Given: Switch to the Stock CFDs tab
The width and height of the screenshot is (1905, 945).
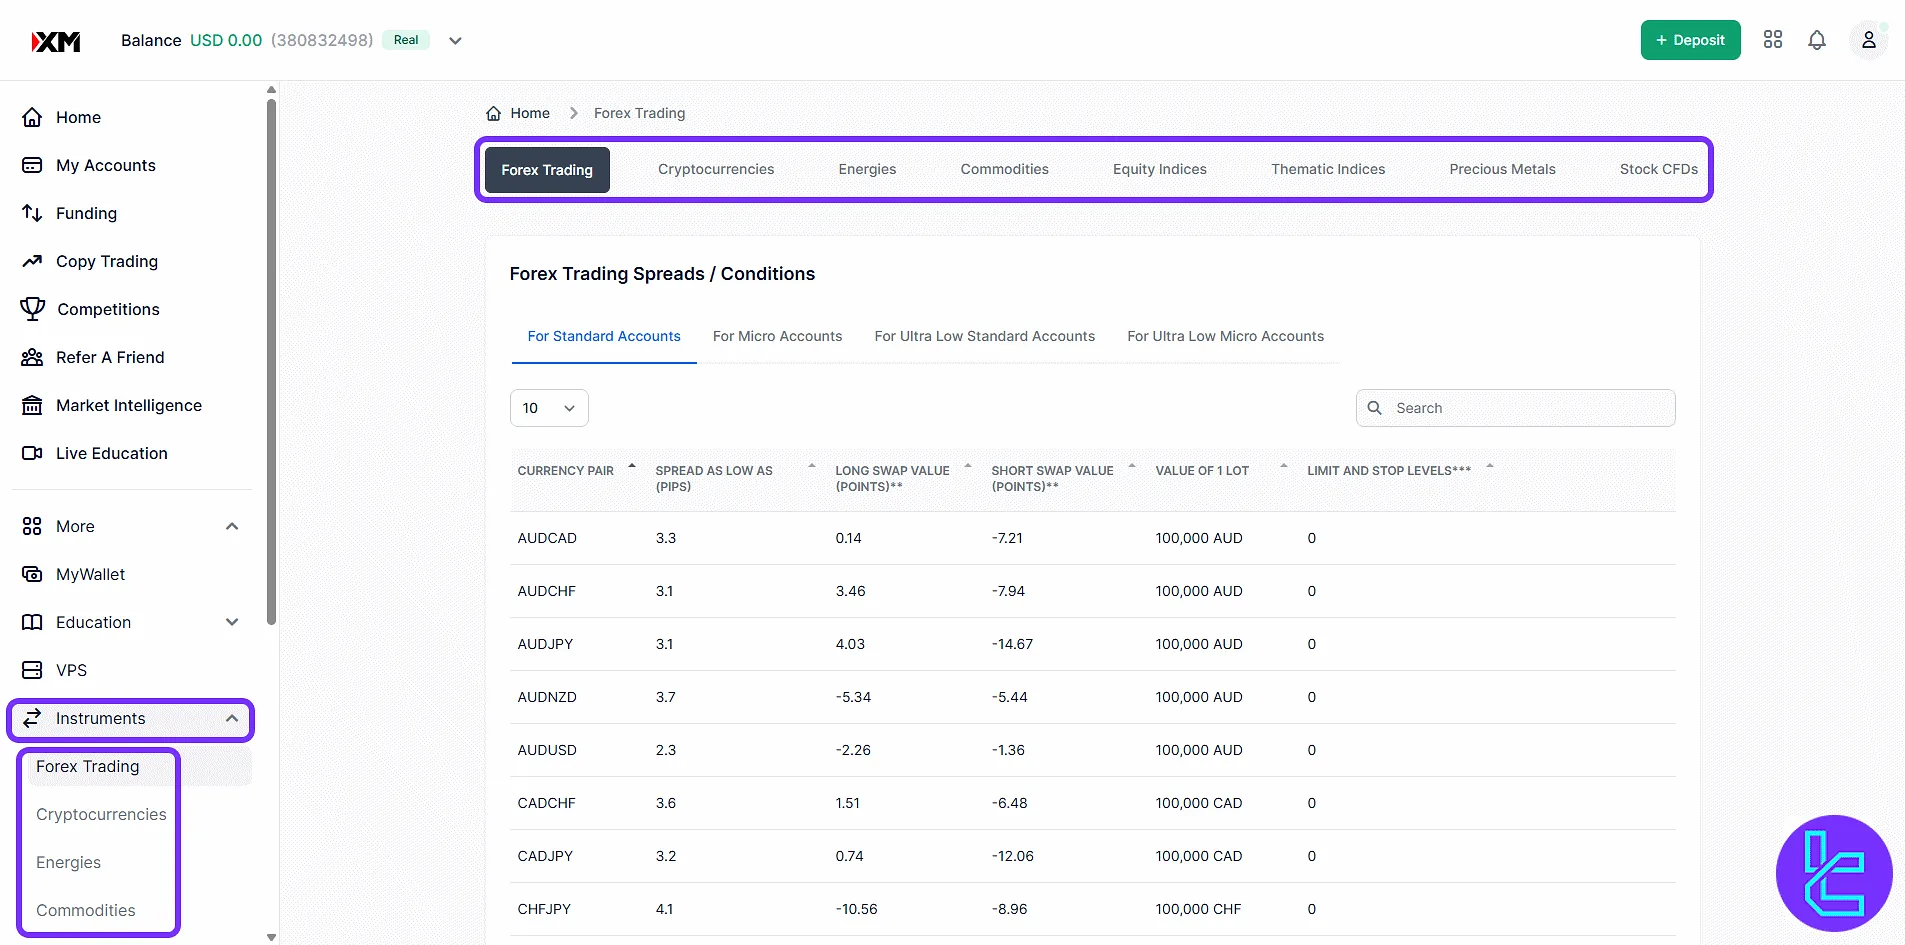Looking at the screenshot, I should [1658, 169].
